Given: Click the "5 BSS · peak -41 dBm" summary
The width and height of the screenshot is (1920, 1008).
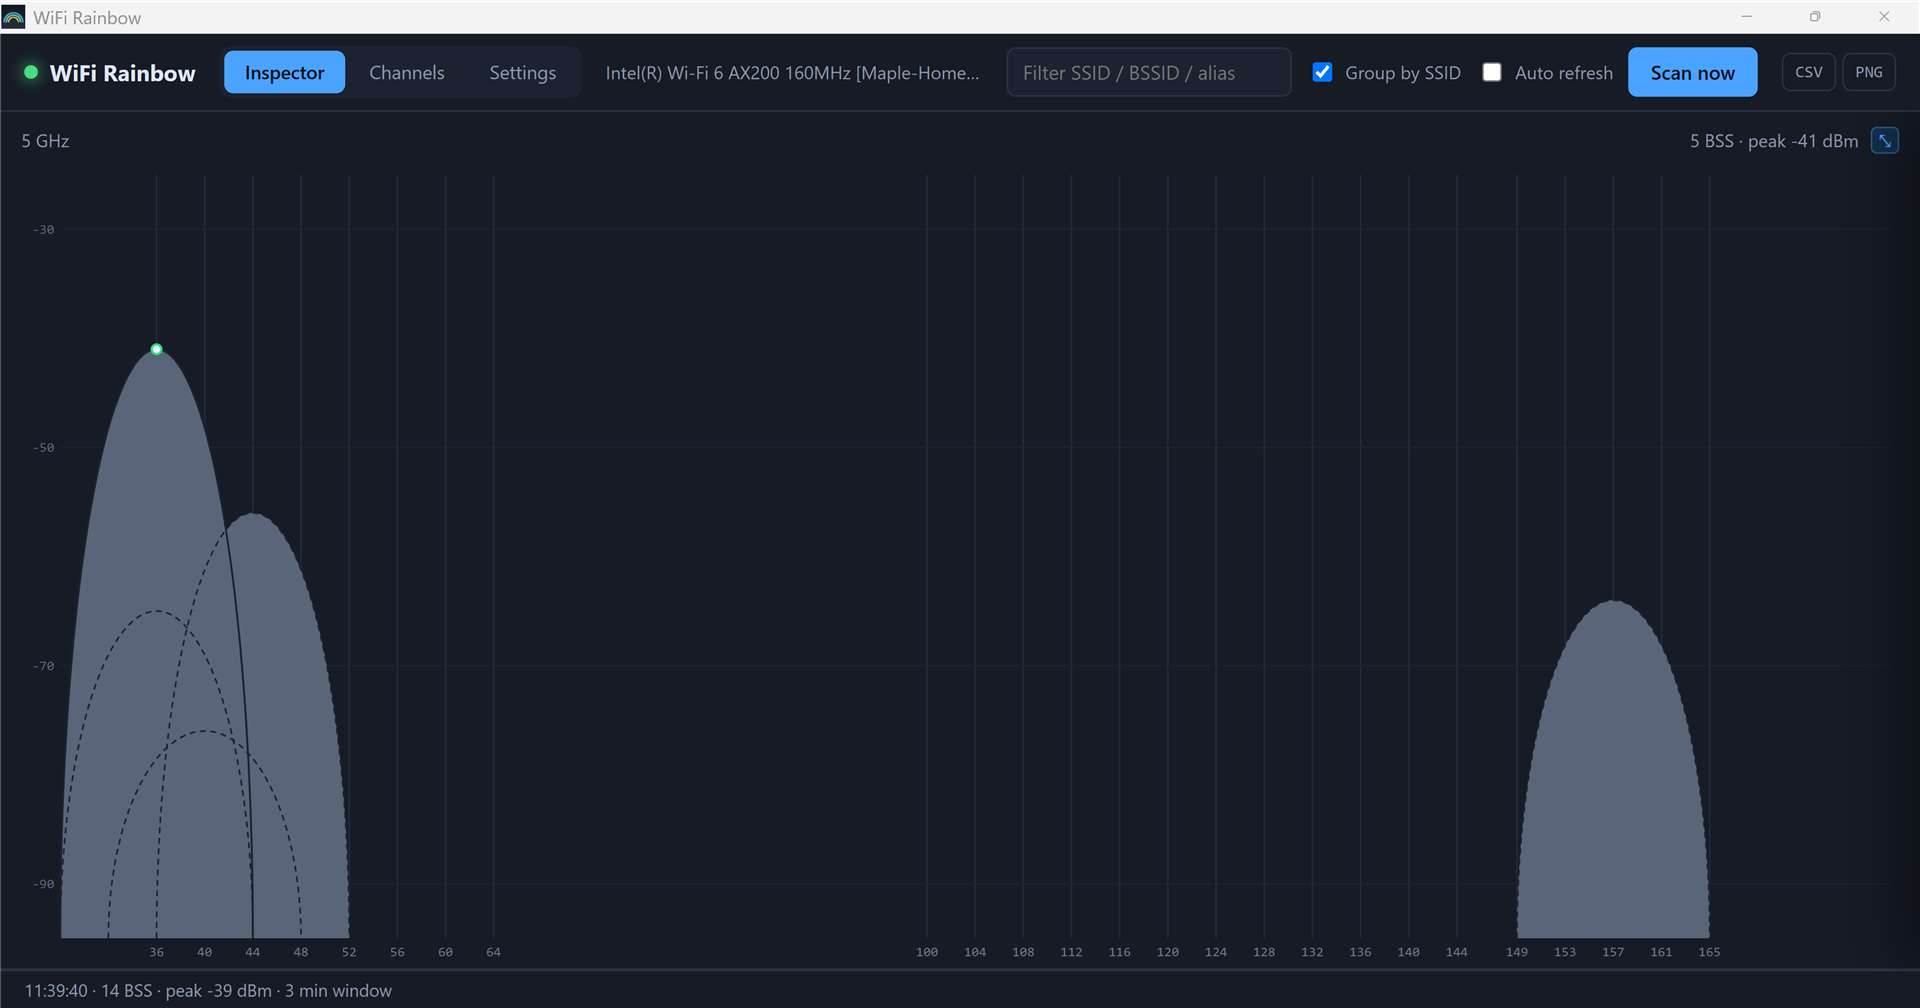Looking at the screenshot, I should pyautogui.click(x=1773, y=141).
